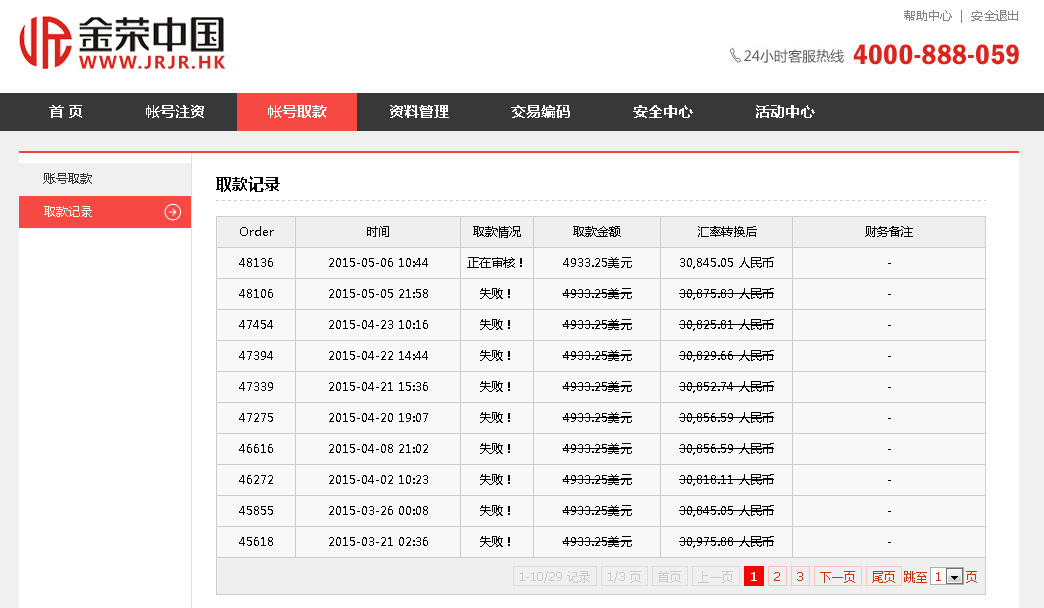Viewport: 1044px width, 608px height.
Task: Select the 帐号取款 menu tab
Action: [x=297, y=112]
